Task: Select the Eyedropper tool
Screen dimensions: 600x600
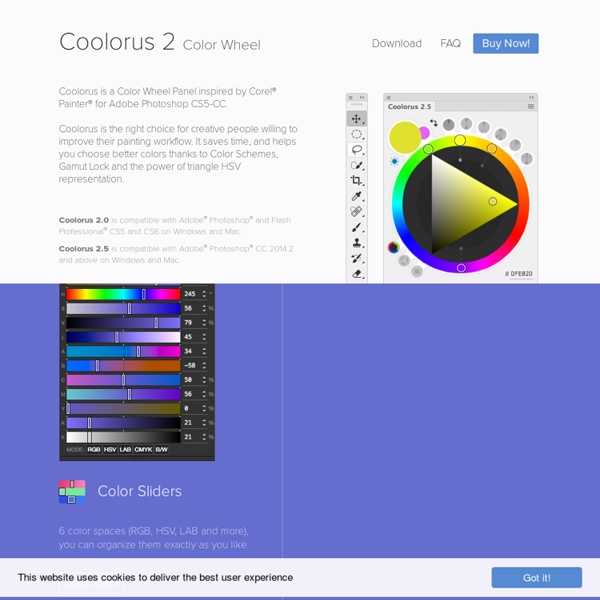Action: (x=357, y=196)
